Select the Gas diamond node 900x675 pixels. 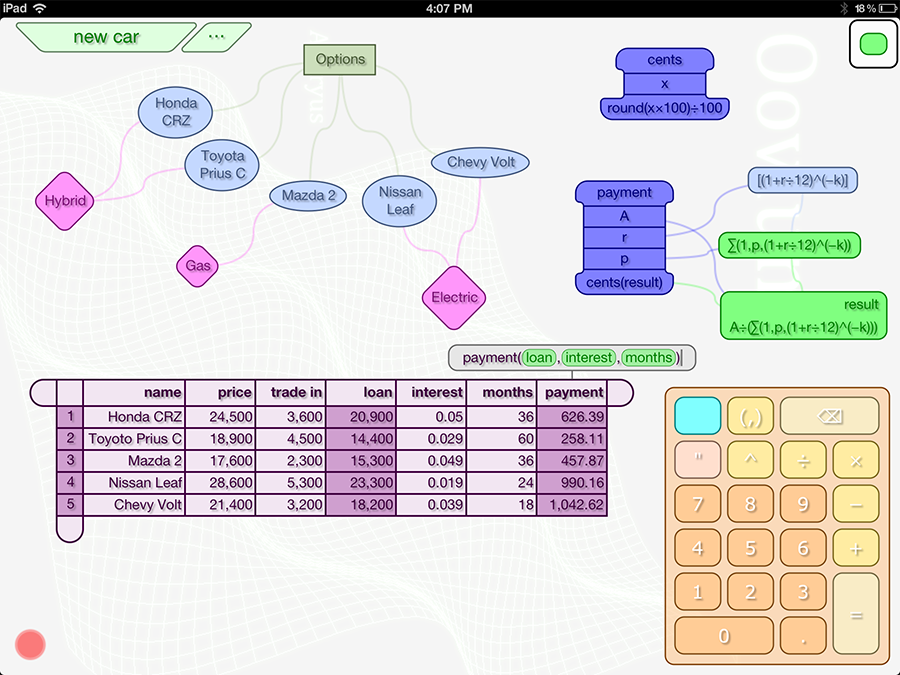197,266
